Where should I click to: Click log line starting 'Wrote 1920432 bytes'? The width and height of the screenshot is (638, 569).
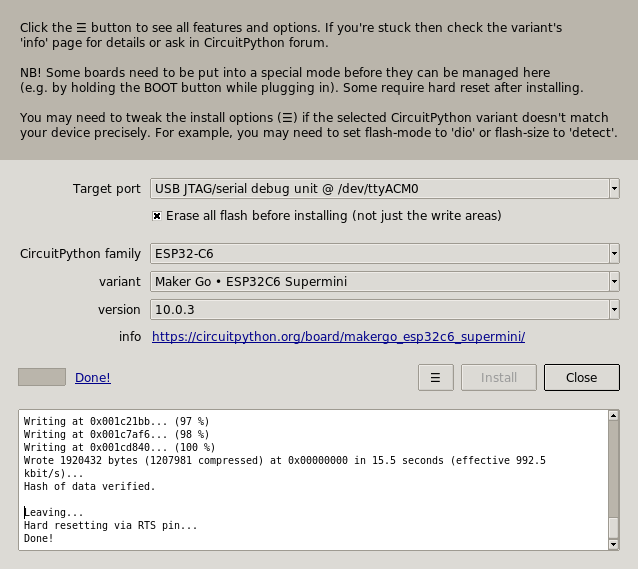284,467
